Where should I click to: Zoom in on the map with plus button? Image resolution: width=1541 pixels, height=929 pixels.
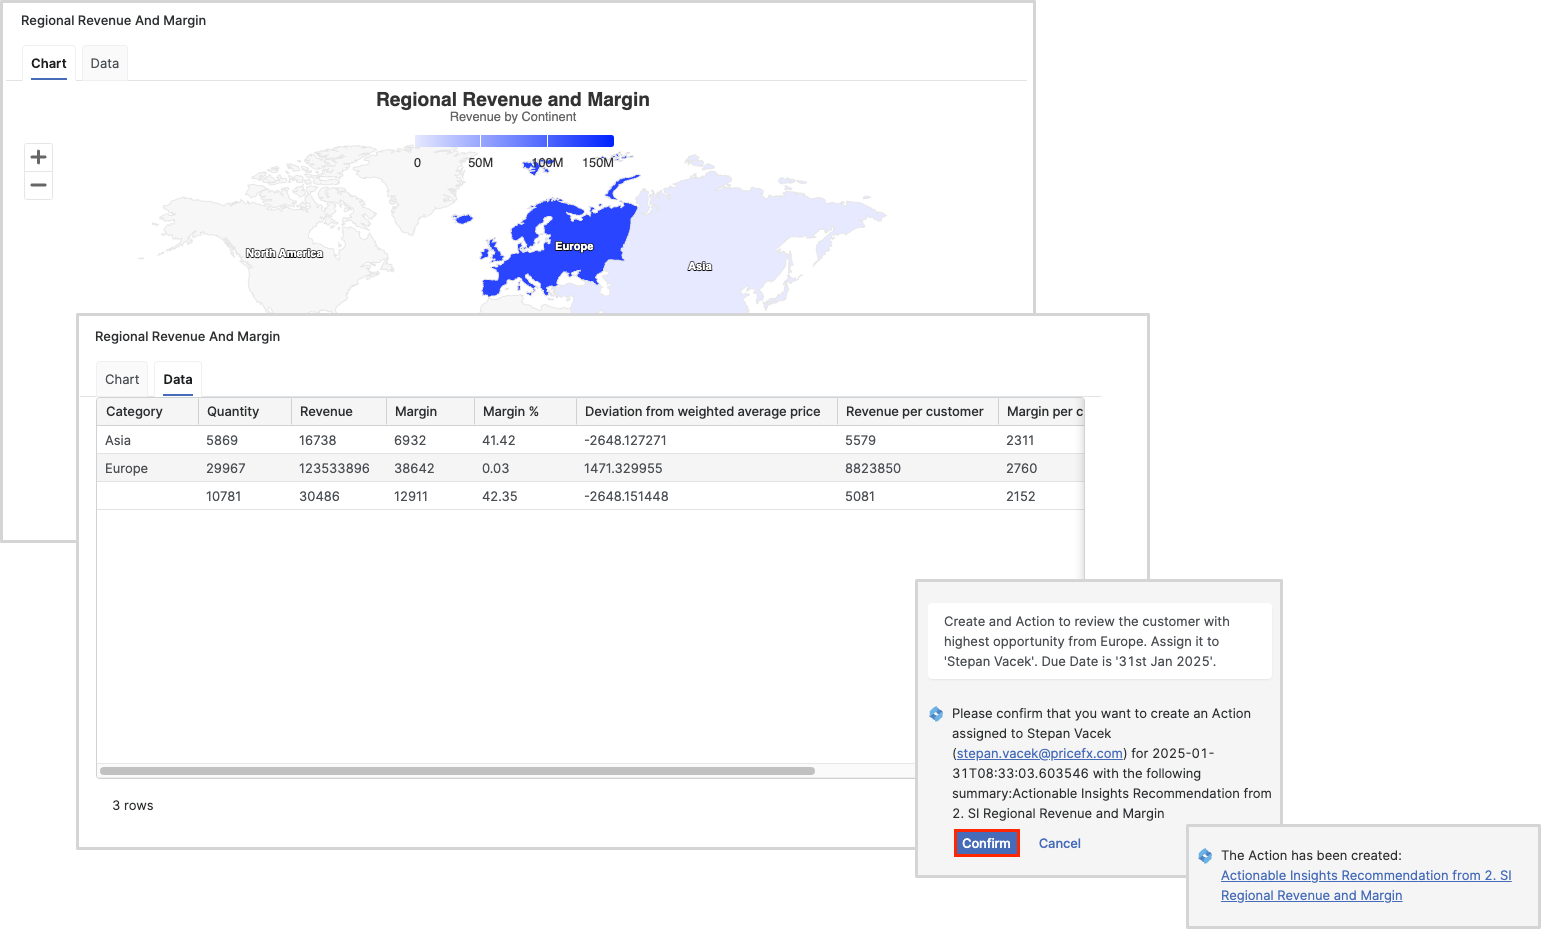click(x=39, y=157)
